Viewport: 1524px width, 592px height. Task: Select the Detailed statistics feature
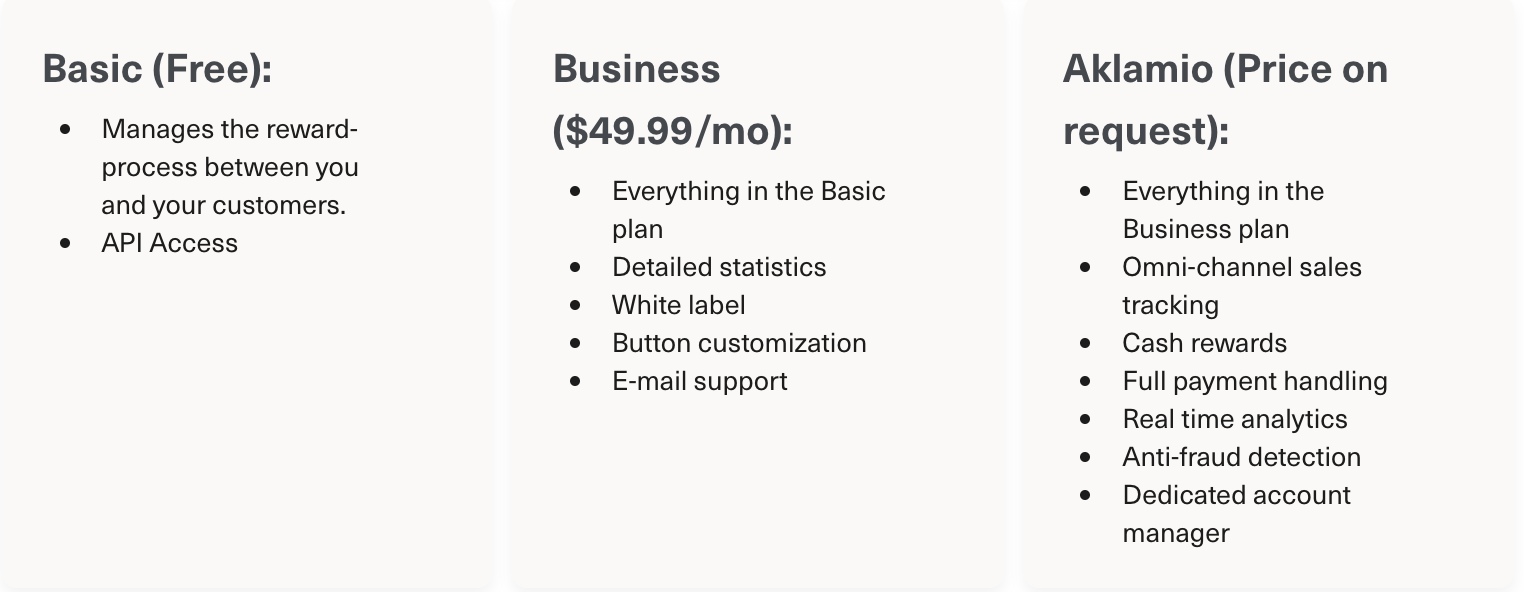(719, 267)
